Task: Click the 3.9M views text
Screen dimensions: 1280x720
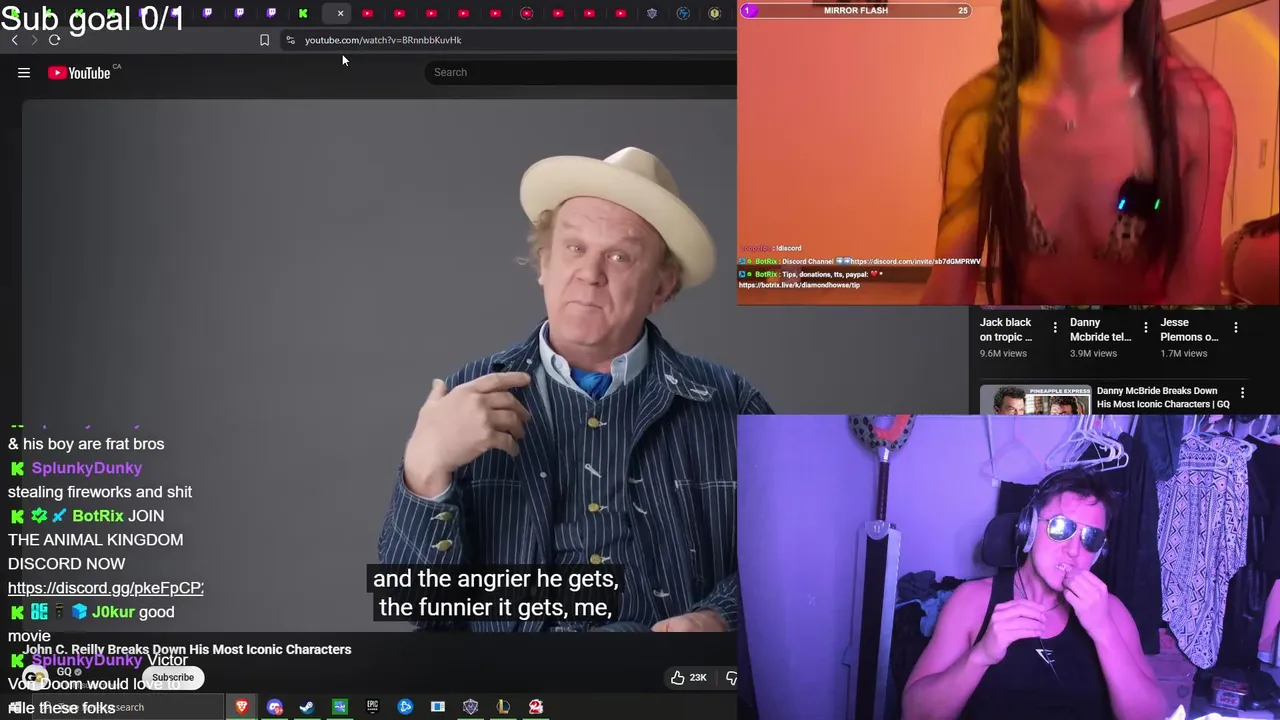Action: [x=1093, y=353]
